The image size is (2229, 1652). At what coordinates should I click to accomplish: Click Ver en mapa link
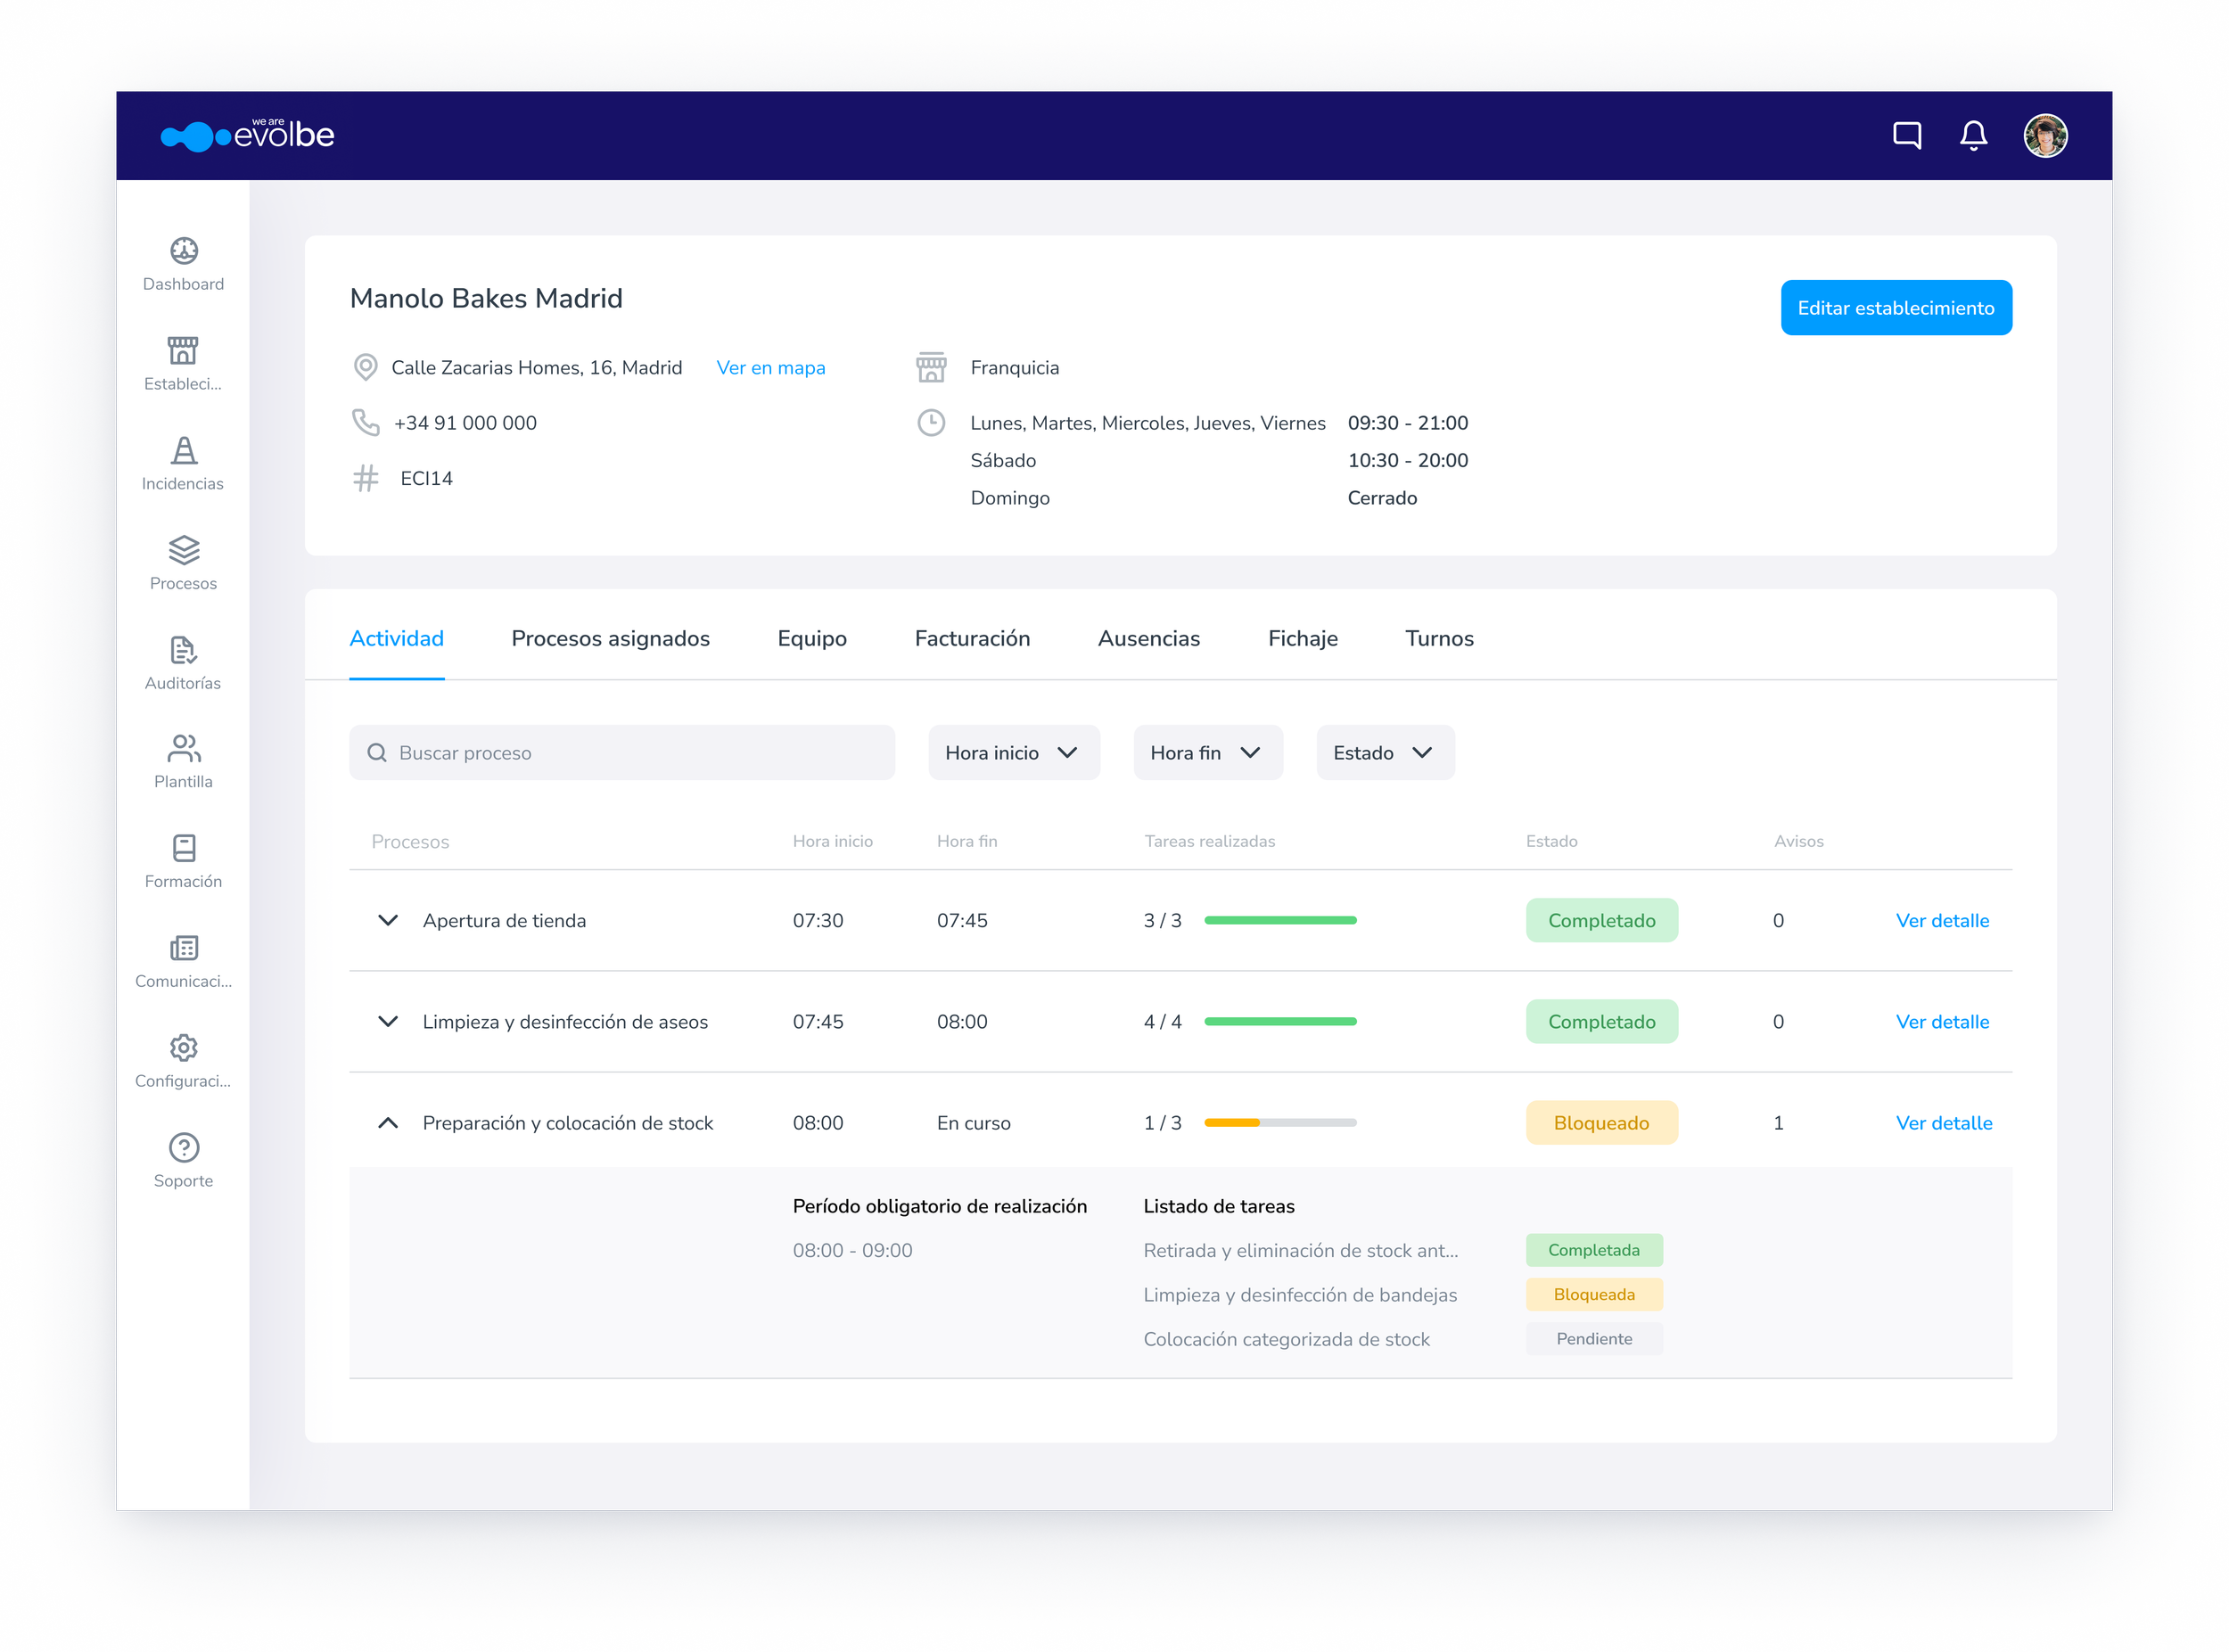tap(771, 368)
